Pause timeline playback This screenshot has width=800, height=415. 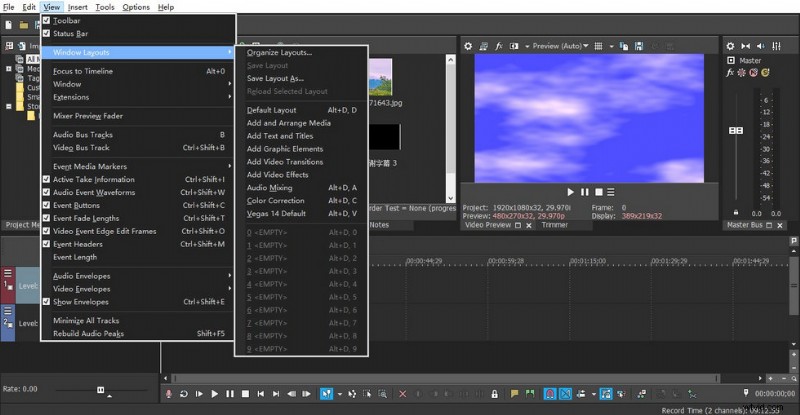point(230,394)
